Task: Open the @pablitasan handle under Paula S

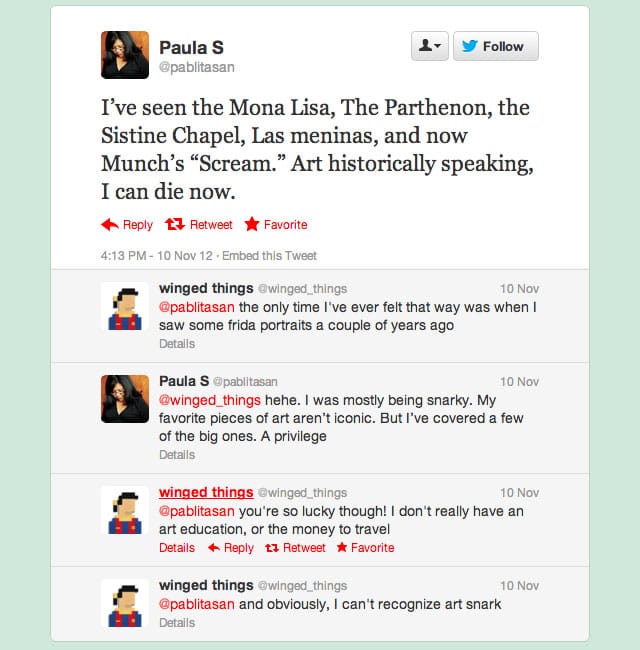Action: click(197, 67)
